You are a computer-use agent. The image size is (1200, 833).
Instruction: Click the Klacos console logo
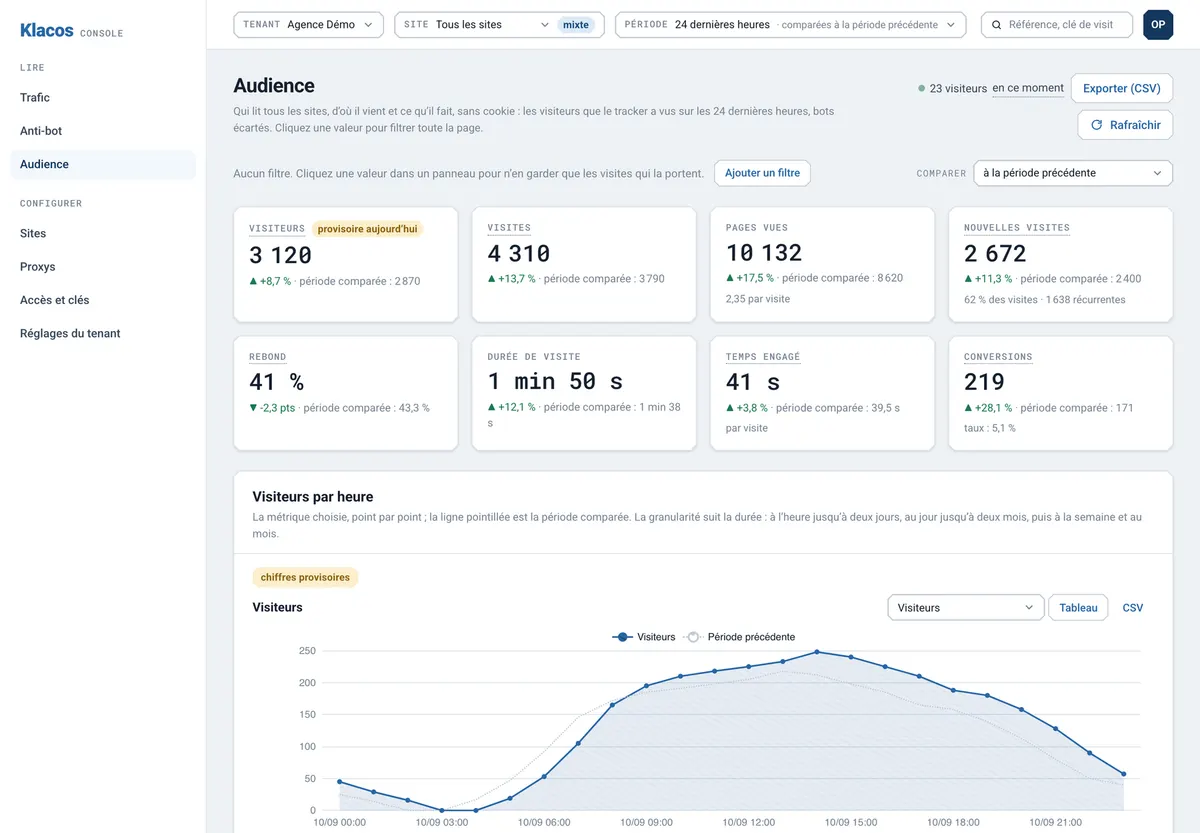71,31
